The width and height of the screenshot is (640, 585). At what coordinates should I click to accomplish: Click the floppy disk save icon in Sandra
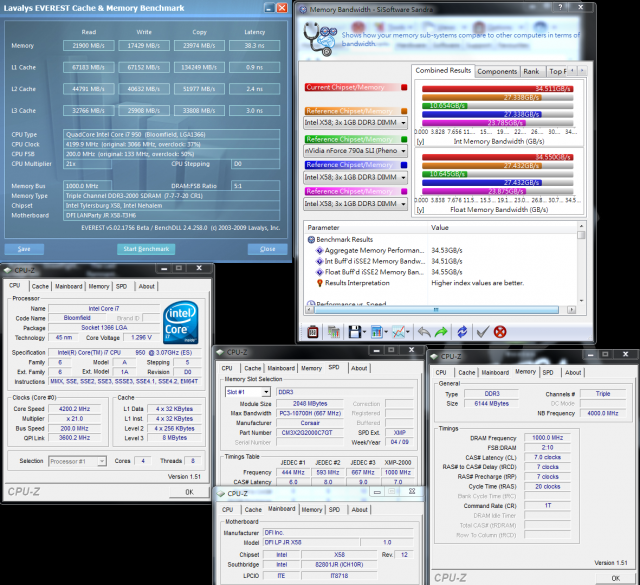point(354,332)
